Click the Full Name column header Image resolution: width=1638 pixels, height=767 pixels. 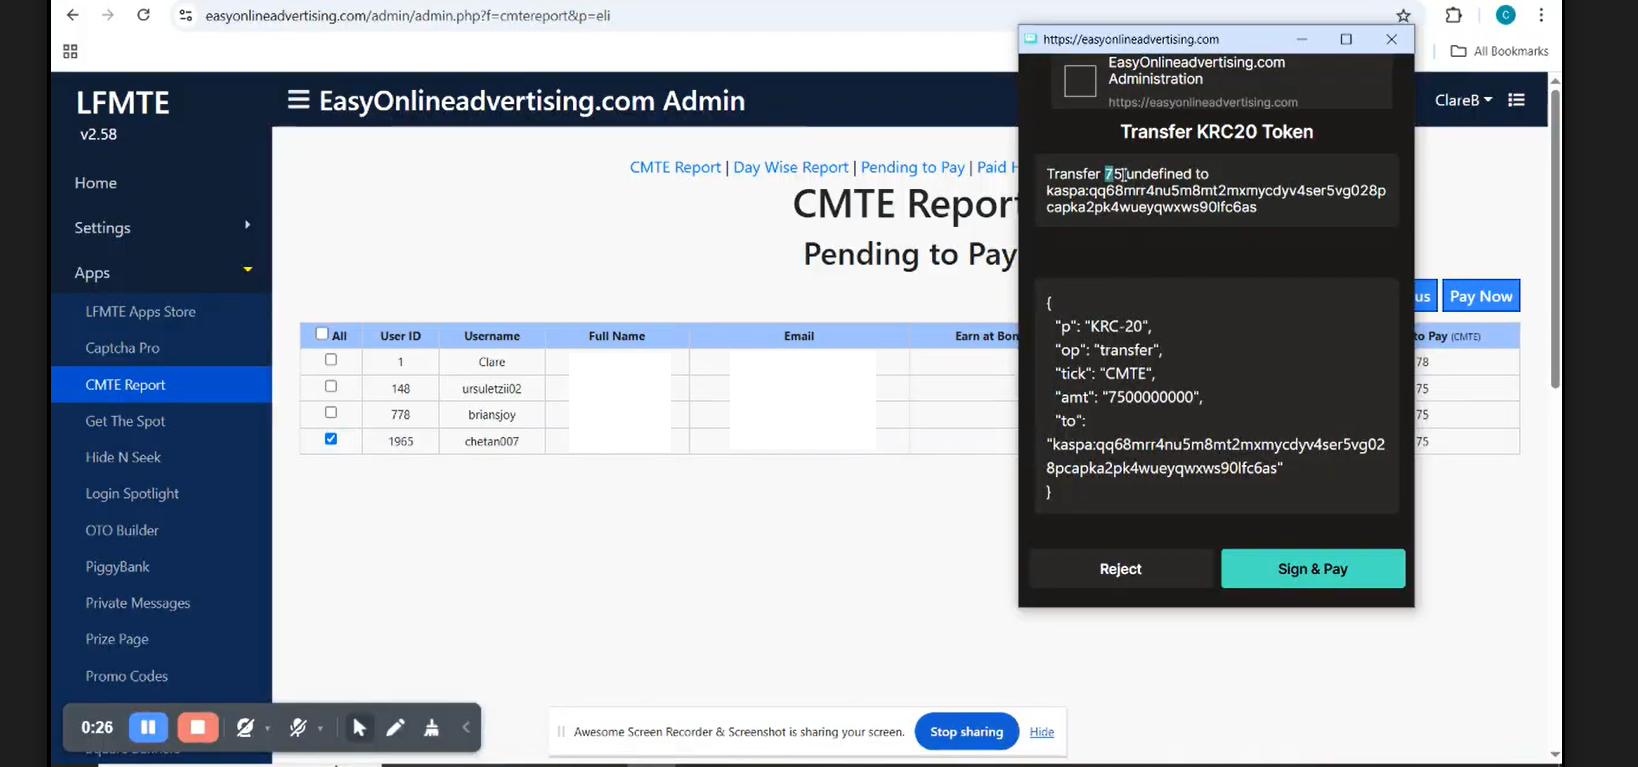[x=617, y=336]
